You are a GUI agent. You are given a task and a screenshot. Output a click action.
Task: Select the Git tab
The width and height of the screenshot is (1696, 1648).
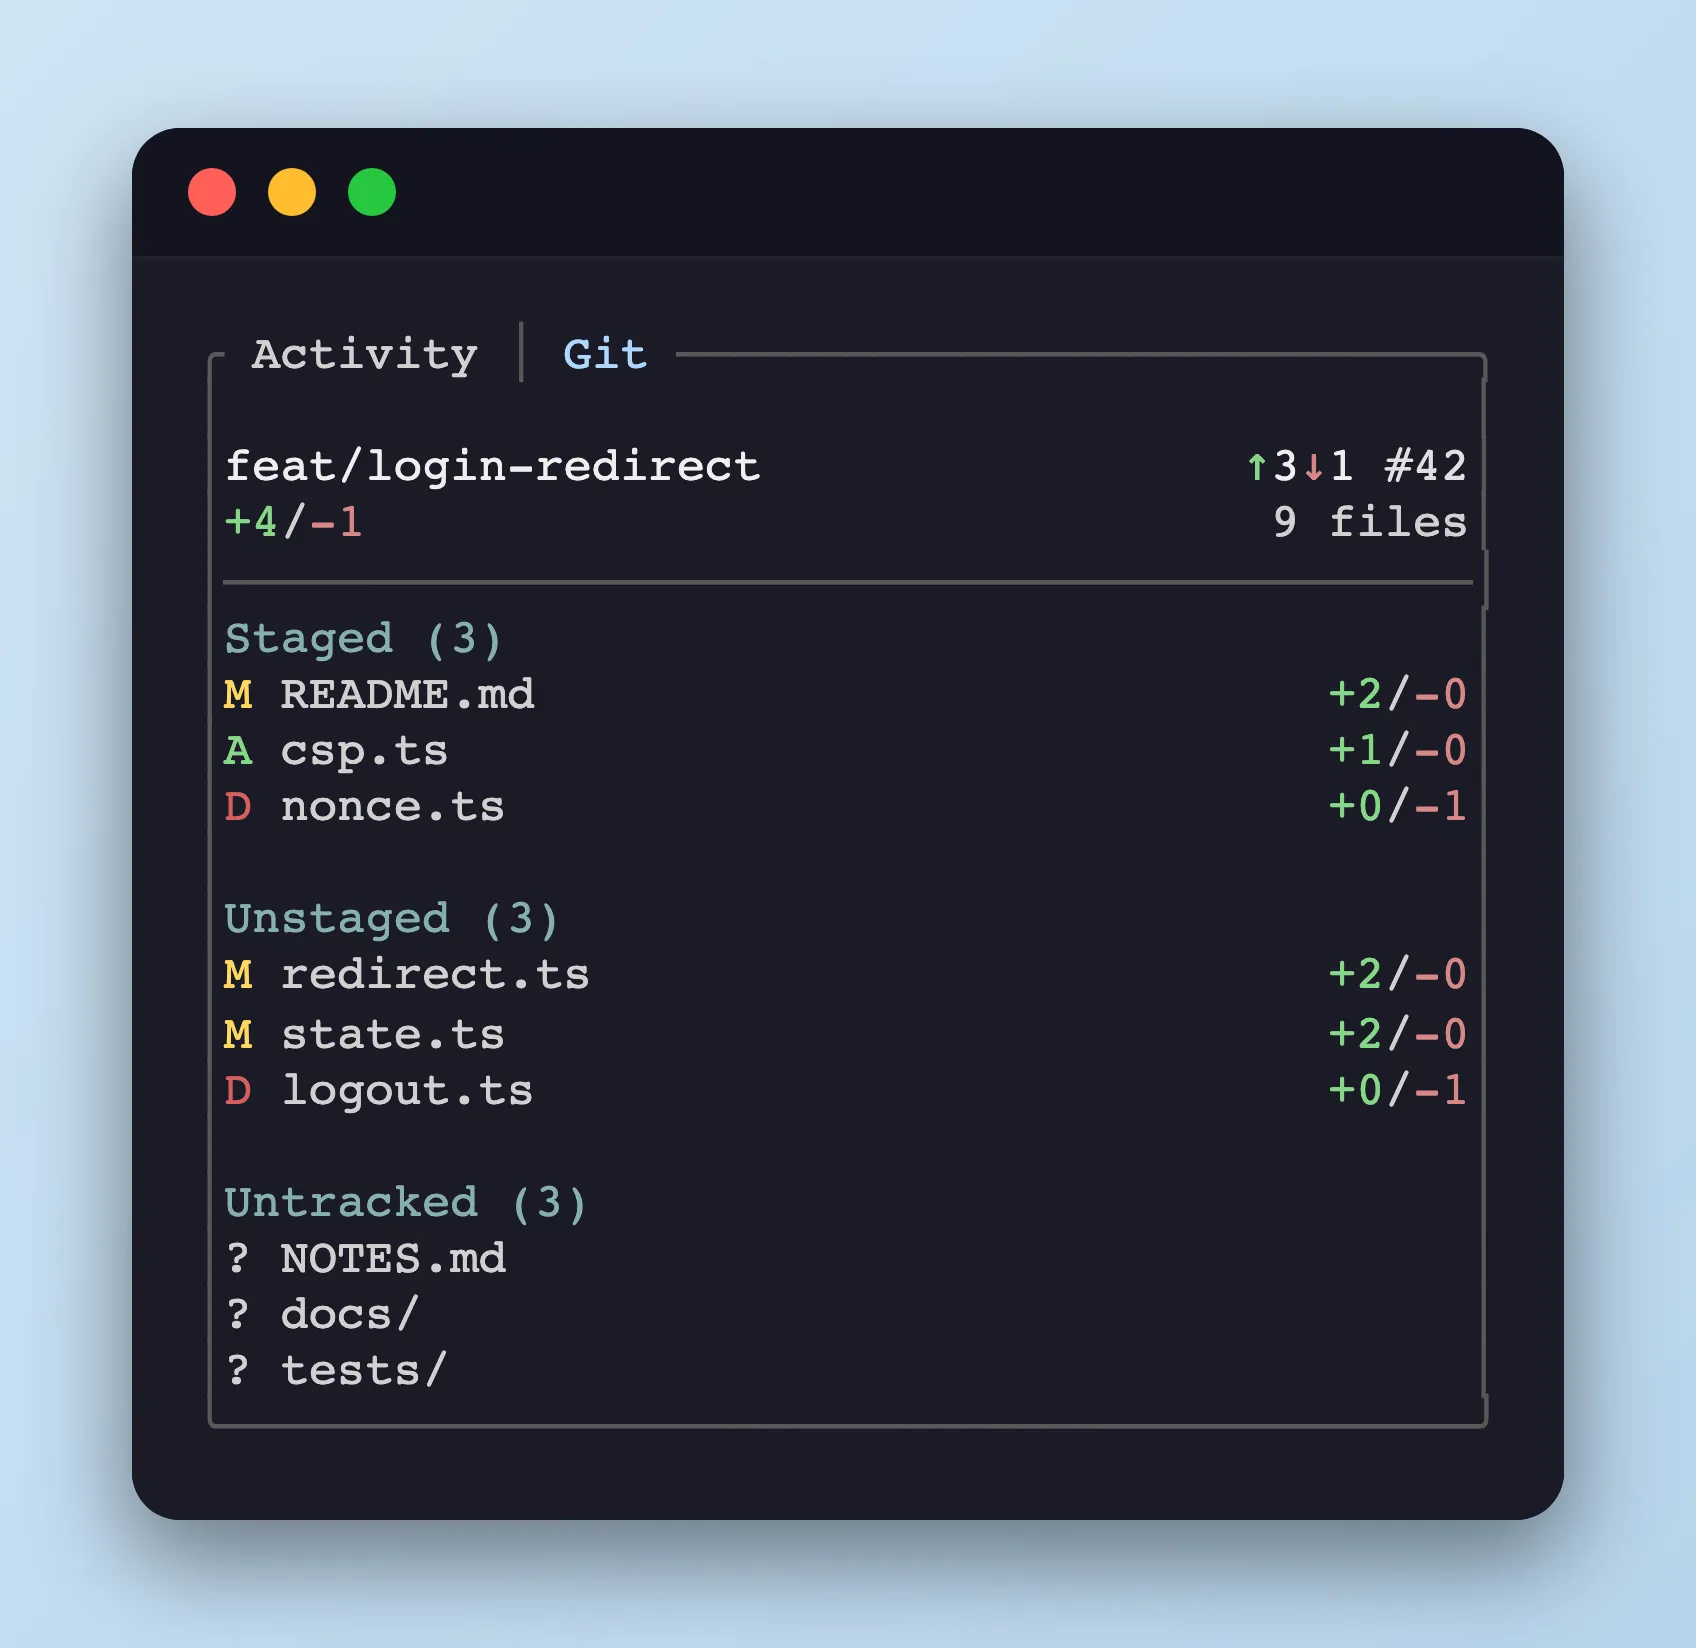(604, 352)
